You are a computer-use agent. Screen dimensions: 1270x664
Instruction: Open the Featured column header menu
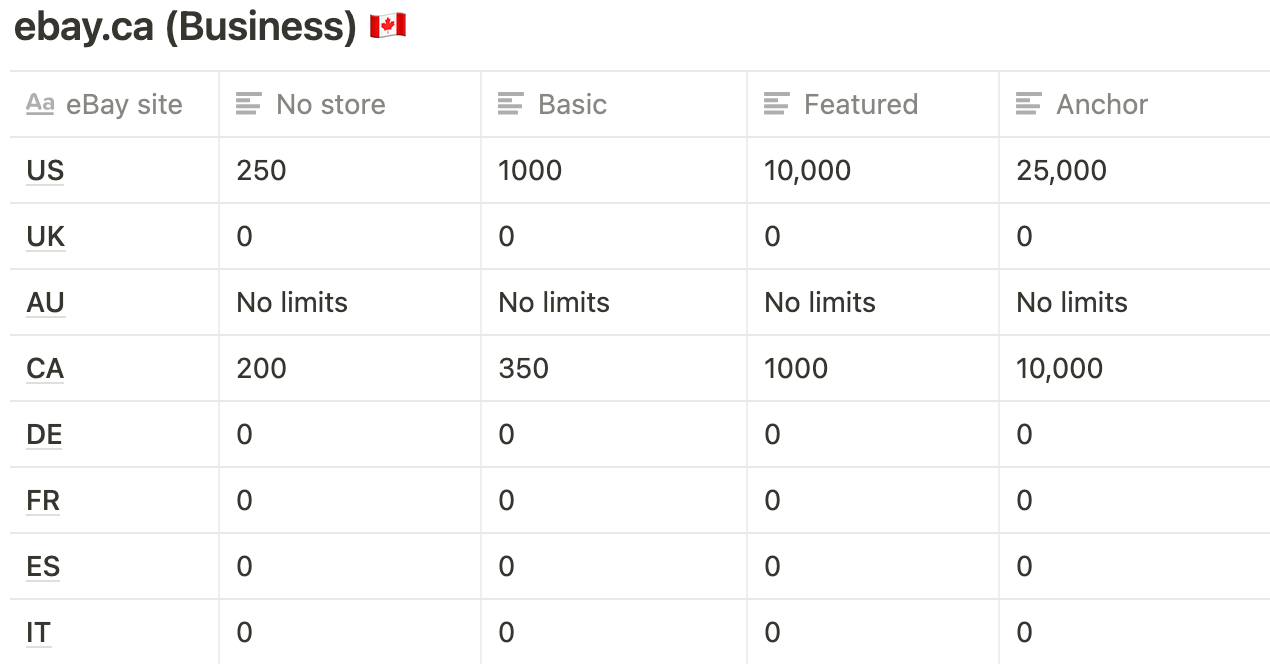tap(872, 104)
